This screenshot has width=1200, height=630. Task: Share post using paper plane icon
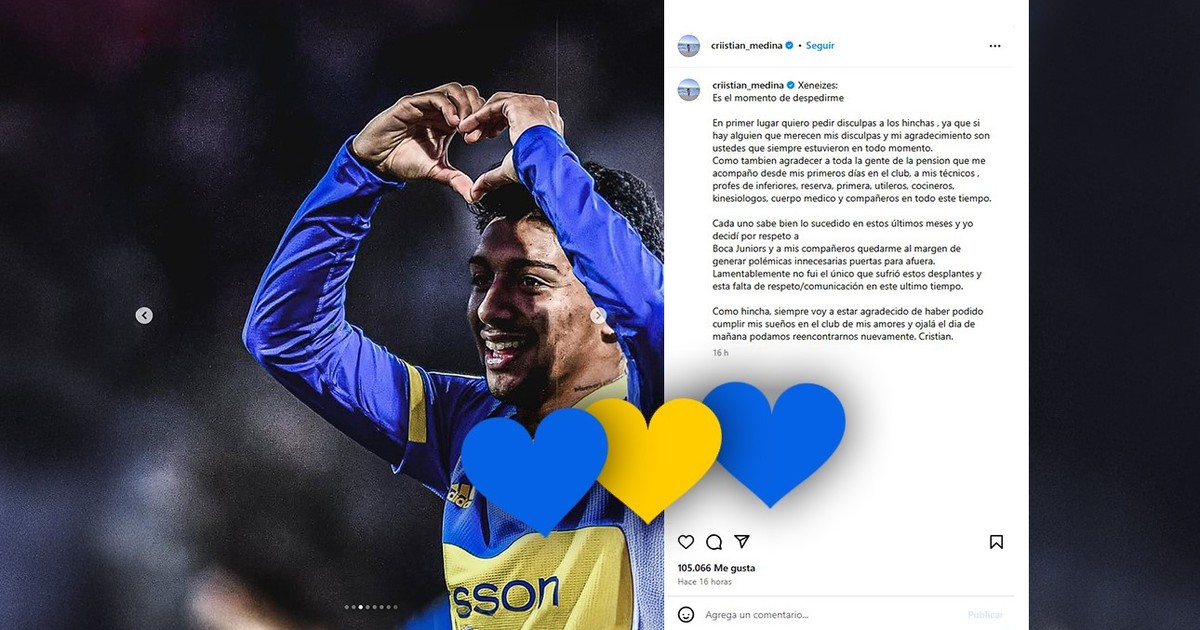pos(742,542)
